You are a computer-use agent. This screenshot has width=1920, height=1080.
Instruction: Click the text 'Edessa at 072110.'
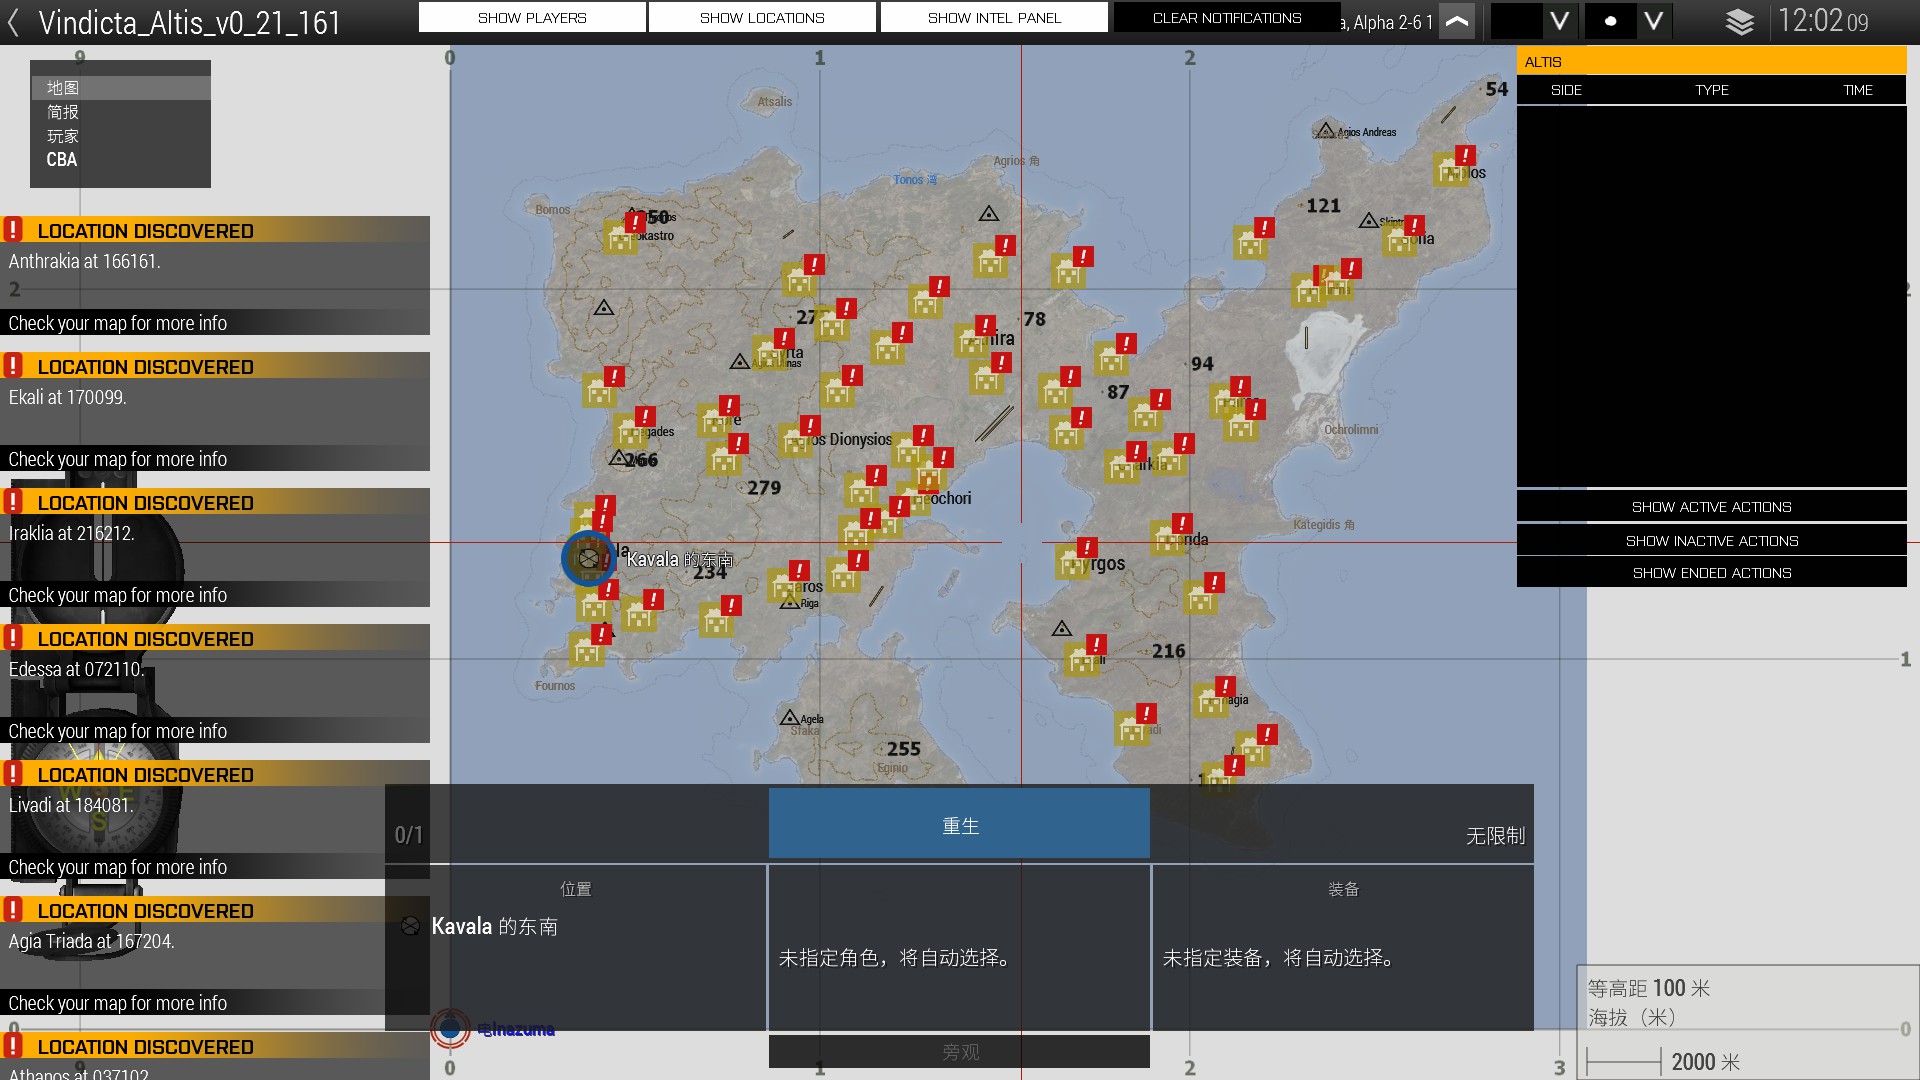click(x=76, y=669)
